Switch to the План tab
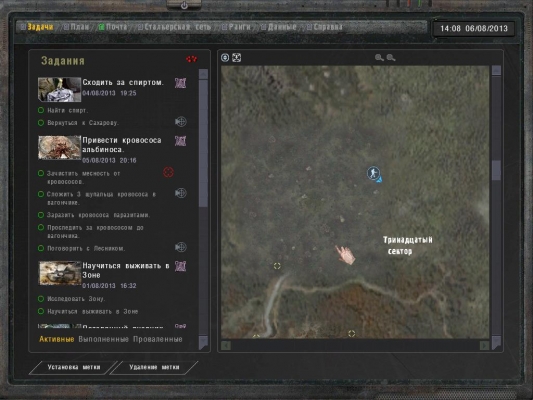The width and height of the screenshot is (533, 400). click(80, 27)
